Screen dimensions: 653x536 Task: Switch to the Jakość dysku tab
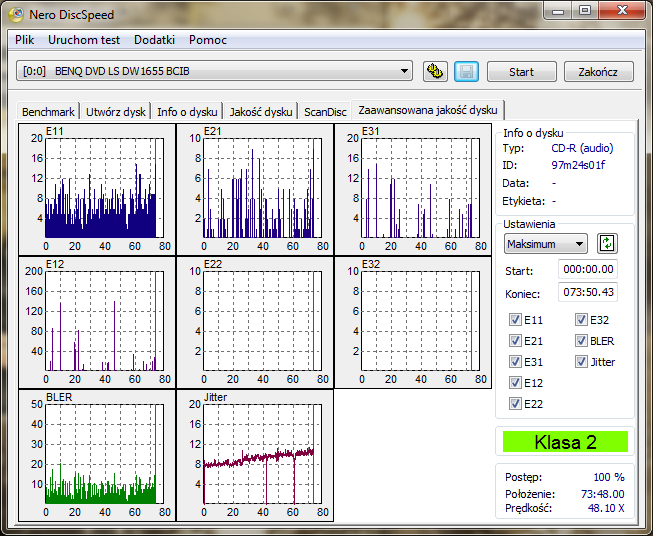tap(261, 112)
